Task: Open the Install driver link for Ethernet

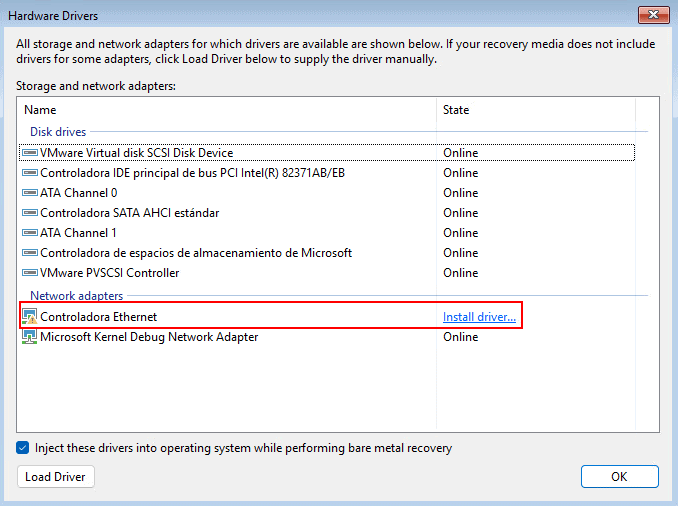Action: coord(479,317)
